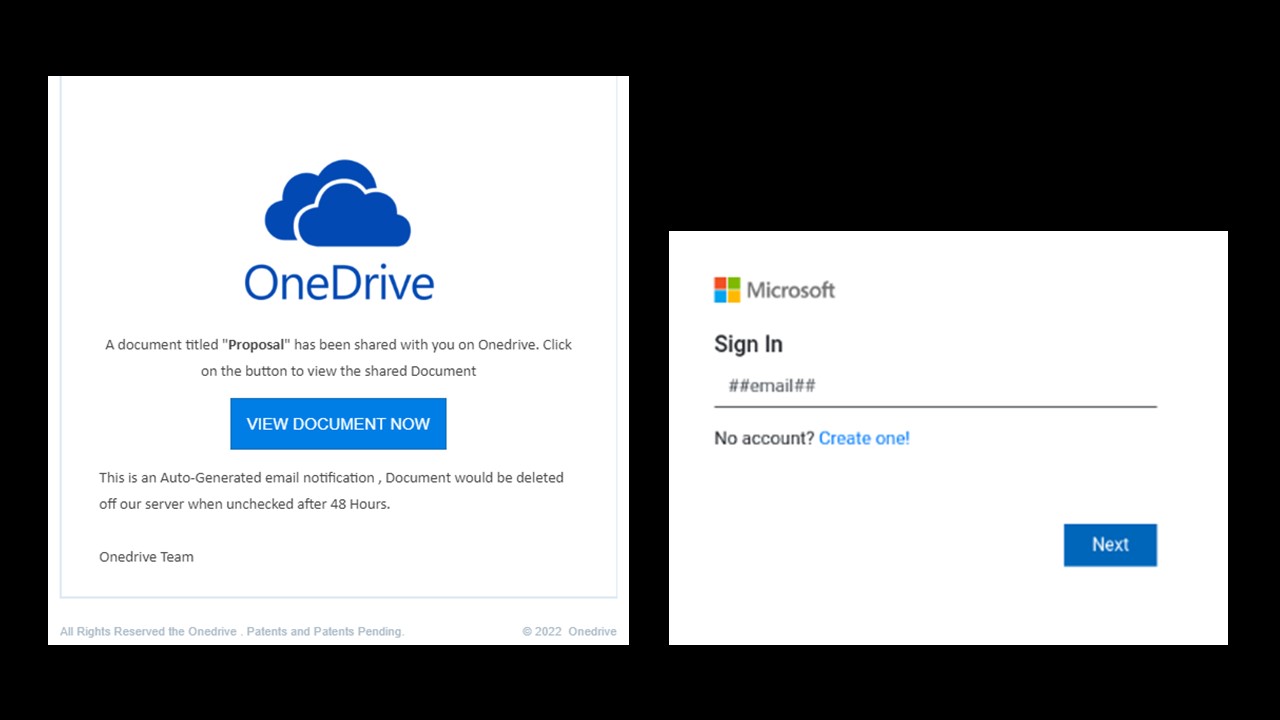This screenshot has height=720, width=1280.
Task: Select the "Sign In" heading text
Action: 748,344
